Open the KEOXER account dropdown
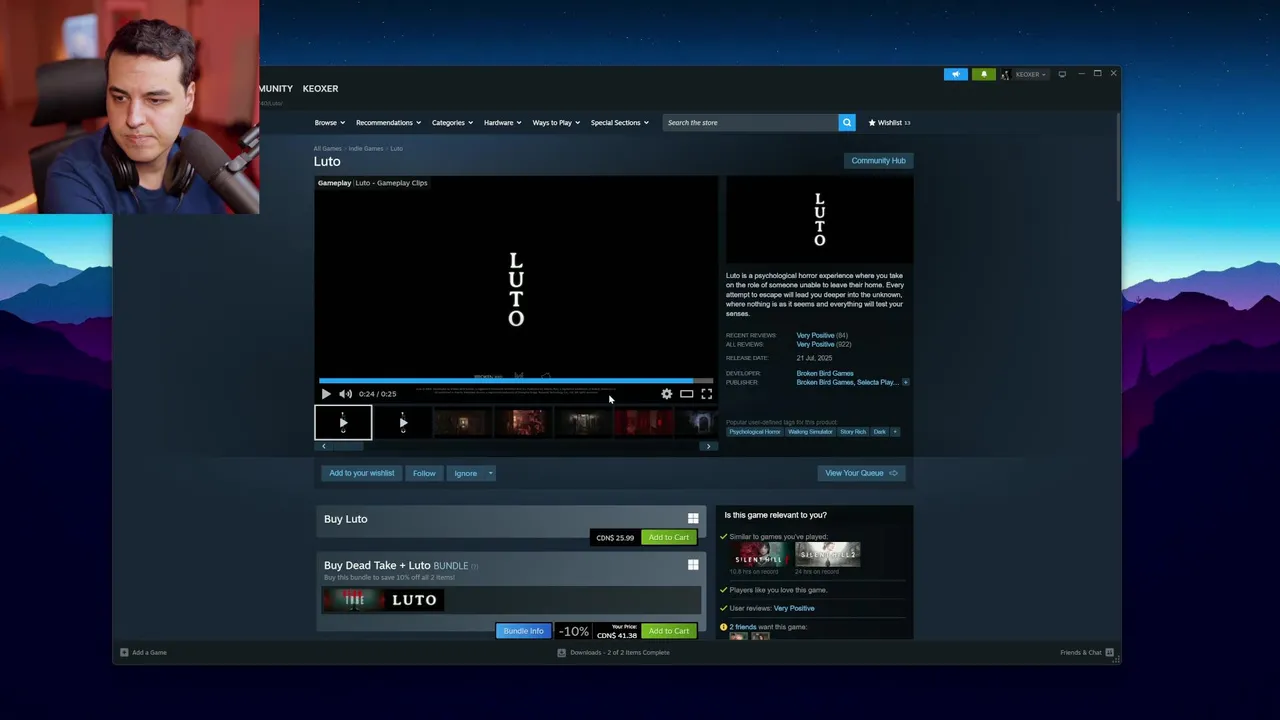The image size is (1280, 720). pyautogui.click(x=1031, y=74)
